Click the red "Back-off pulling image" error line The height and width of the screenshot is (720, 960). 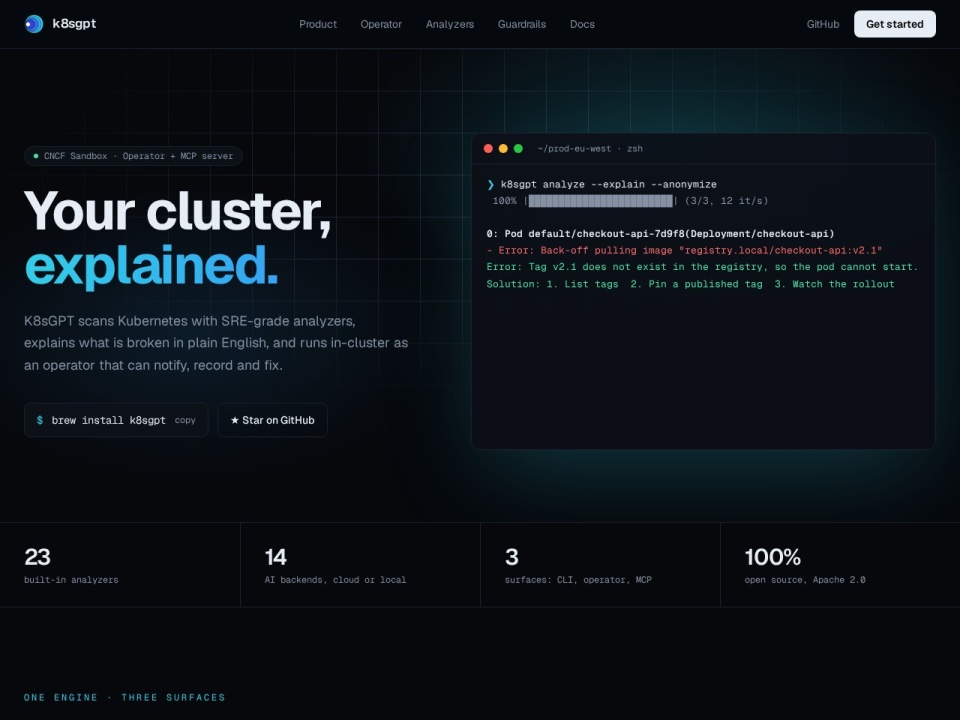click(684, 250)
